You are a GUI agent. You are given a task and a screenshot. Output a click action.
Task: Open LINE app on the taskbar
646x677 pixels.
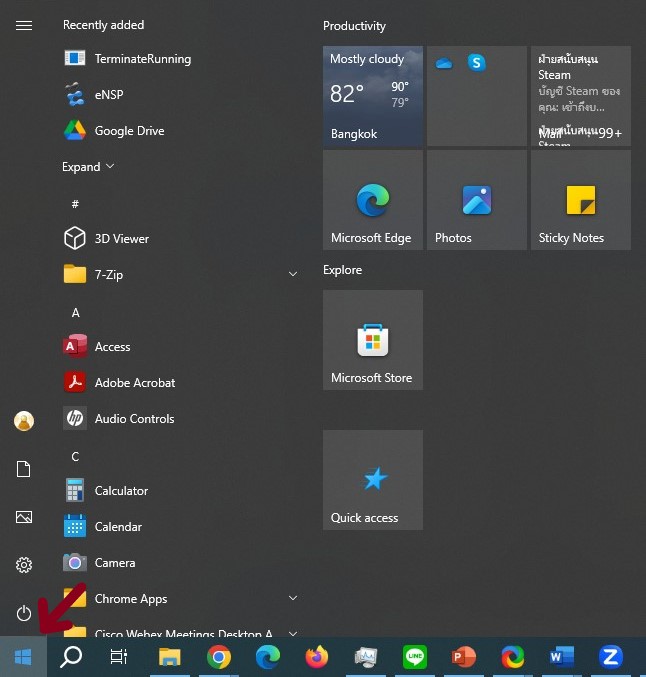pos(415,657)
